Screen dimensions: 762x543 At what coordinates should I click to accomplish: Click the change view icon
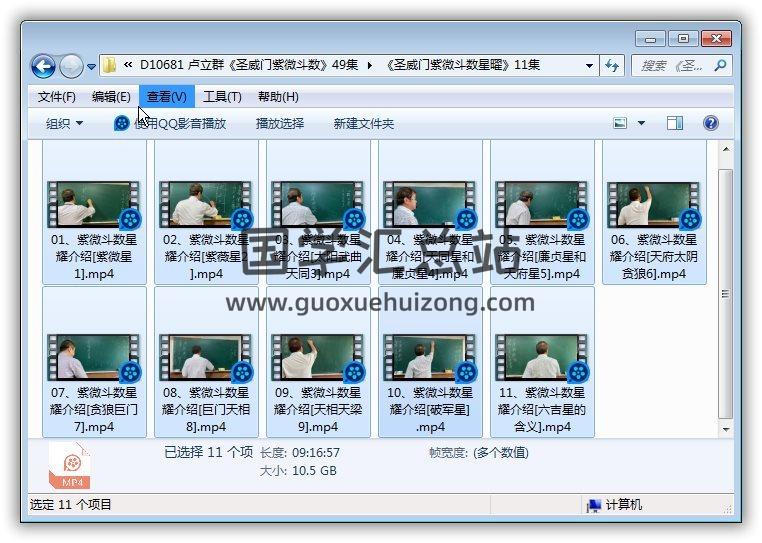tap(620, 123)
